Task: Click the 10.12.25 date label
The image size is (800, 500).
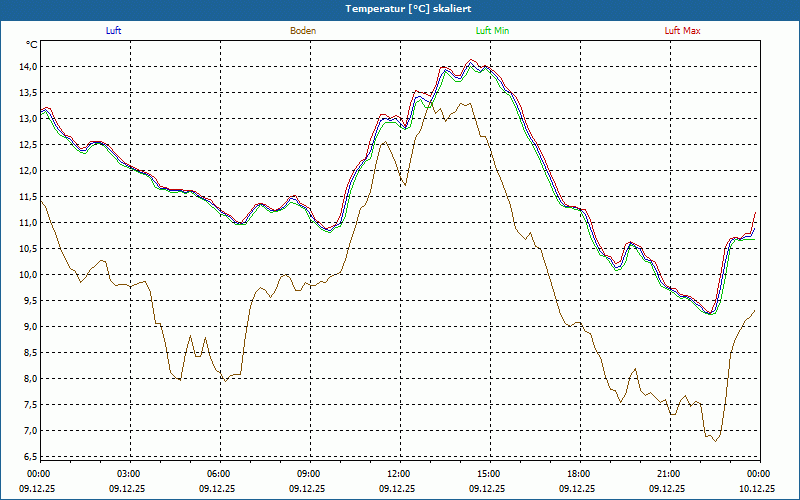Action: 757,489
